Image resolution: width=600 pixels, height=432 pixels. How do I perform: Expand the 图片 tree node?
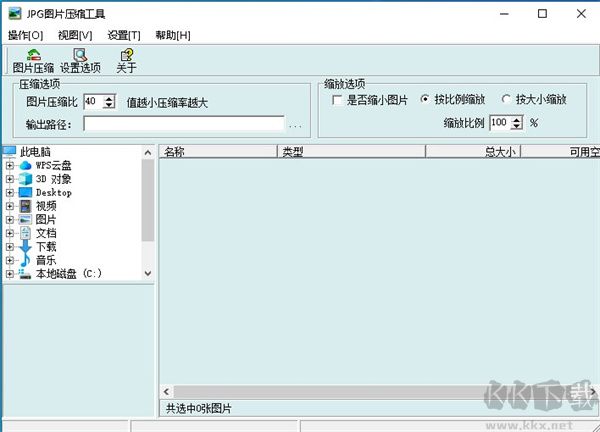[x=10, y=220]
